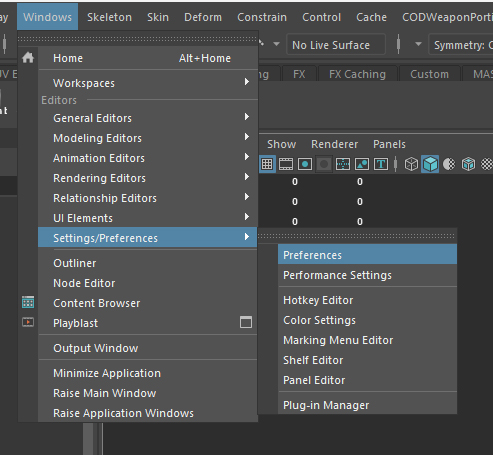The width and height of the screenshot is (493, 455).
Task: Expand the UI Elements submenu
Action: tap(148, 218)
